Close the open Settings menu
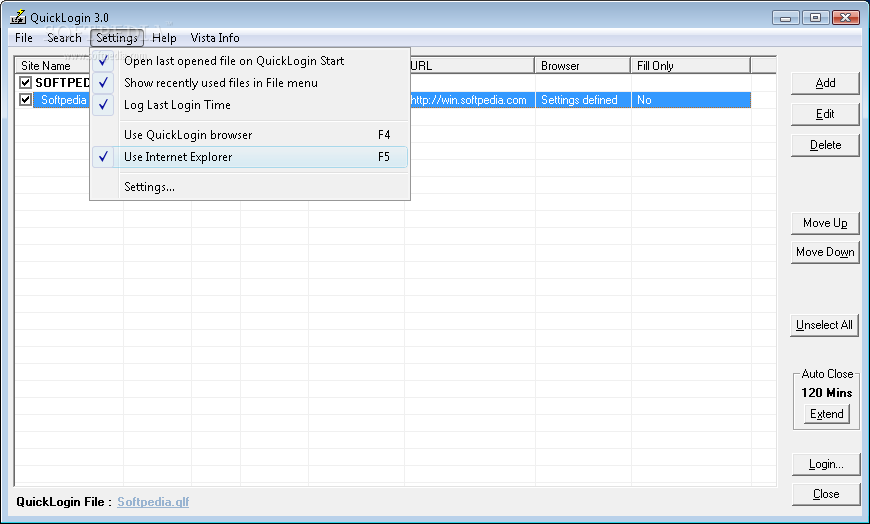870x524 pixels. [117, 38]
